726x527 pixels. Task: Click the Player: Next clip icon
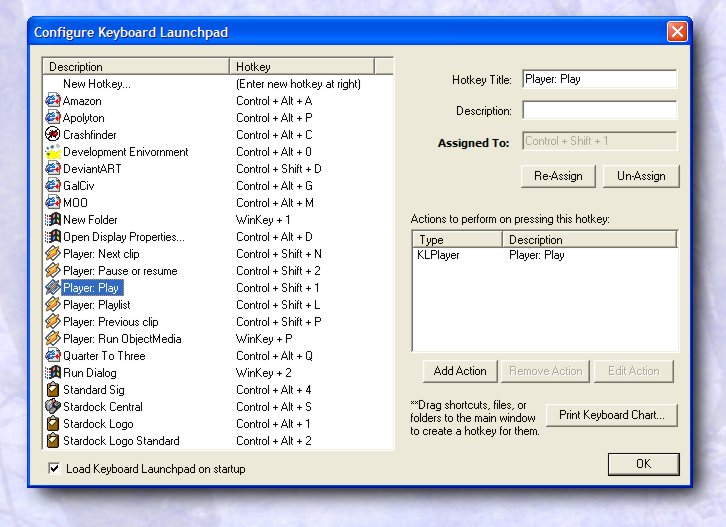click(x=53, y=254)
